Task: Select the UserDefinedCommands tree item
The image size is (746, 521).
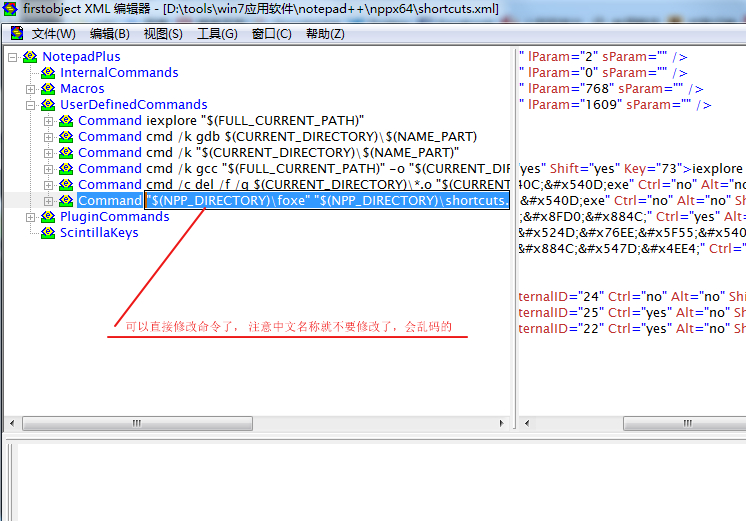Action: coord(134,105)
